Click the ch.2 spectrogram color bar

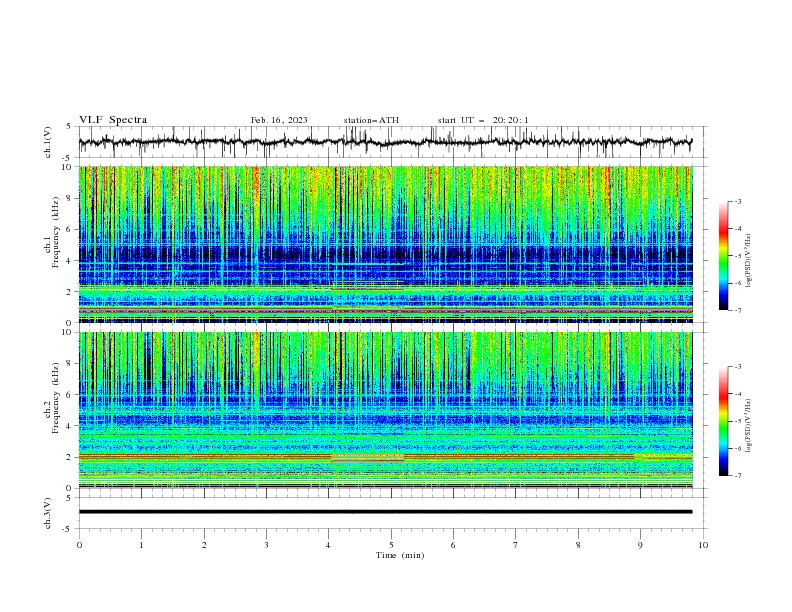[x=724, y=421]
